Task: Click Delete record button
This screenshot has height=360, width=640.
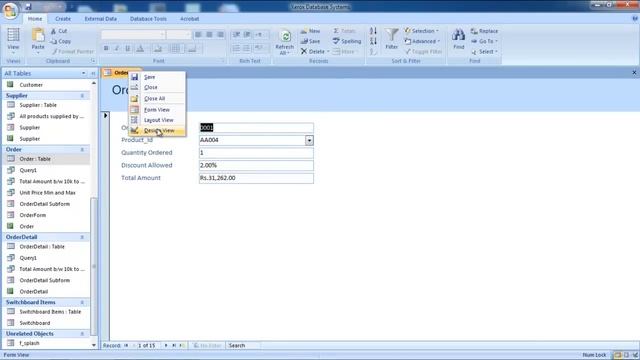Action: tap(314, 51)
